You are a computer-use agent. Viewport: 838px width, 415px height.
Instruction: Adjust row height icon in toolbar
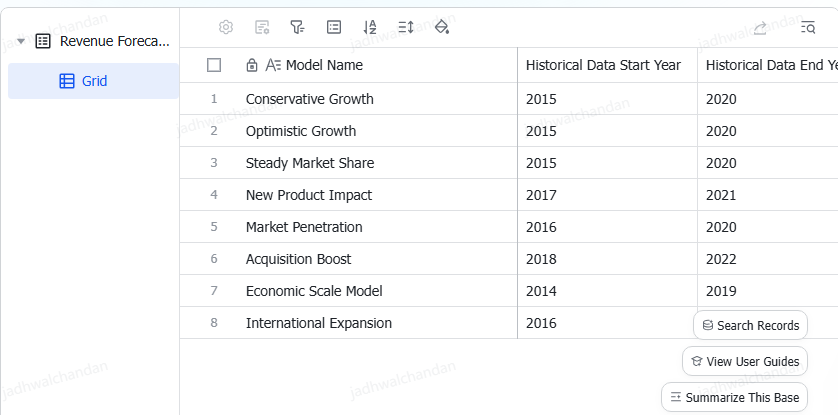[x=406, y=27]
